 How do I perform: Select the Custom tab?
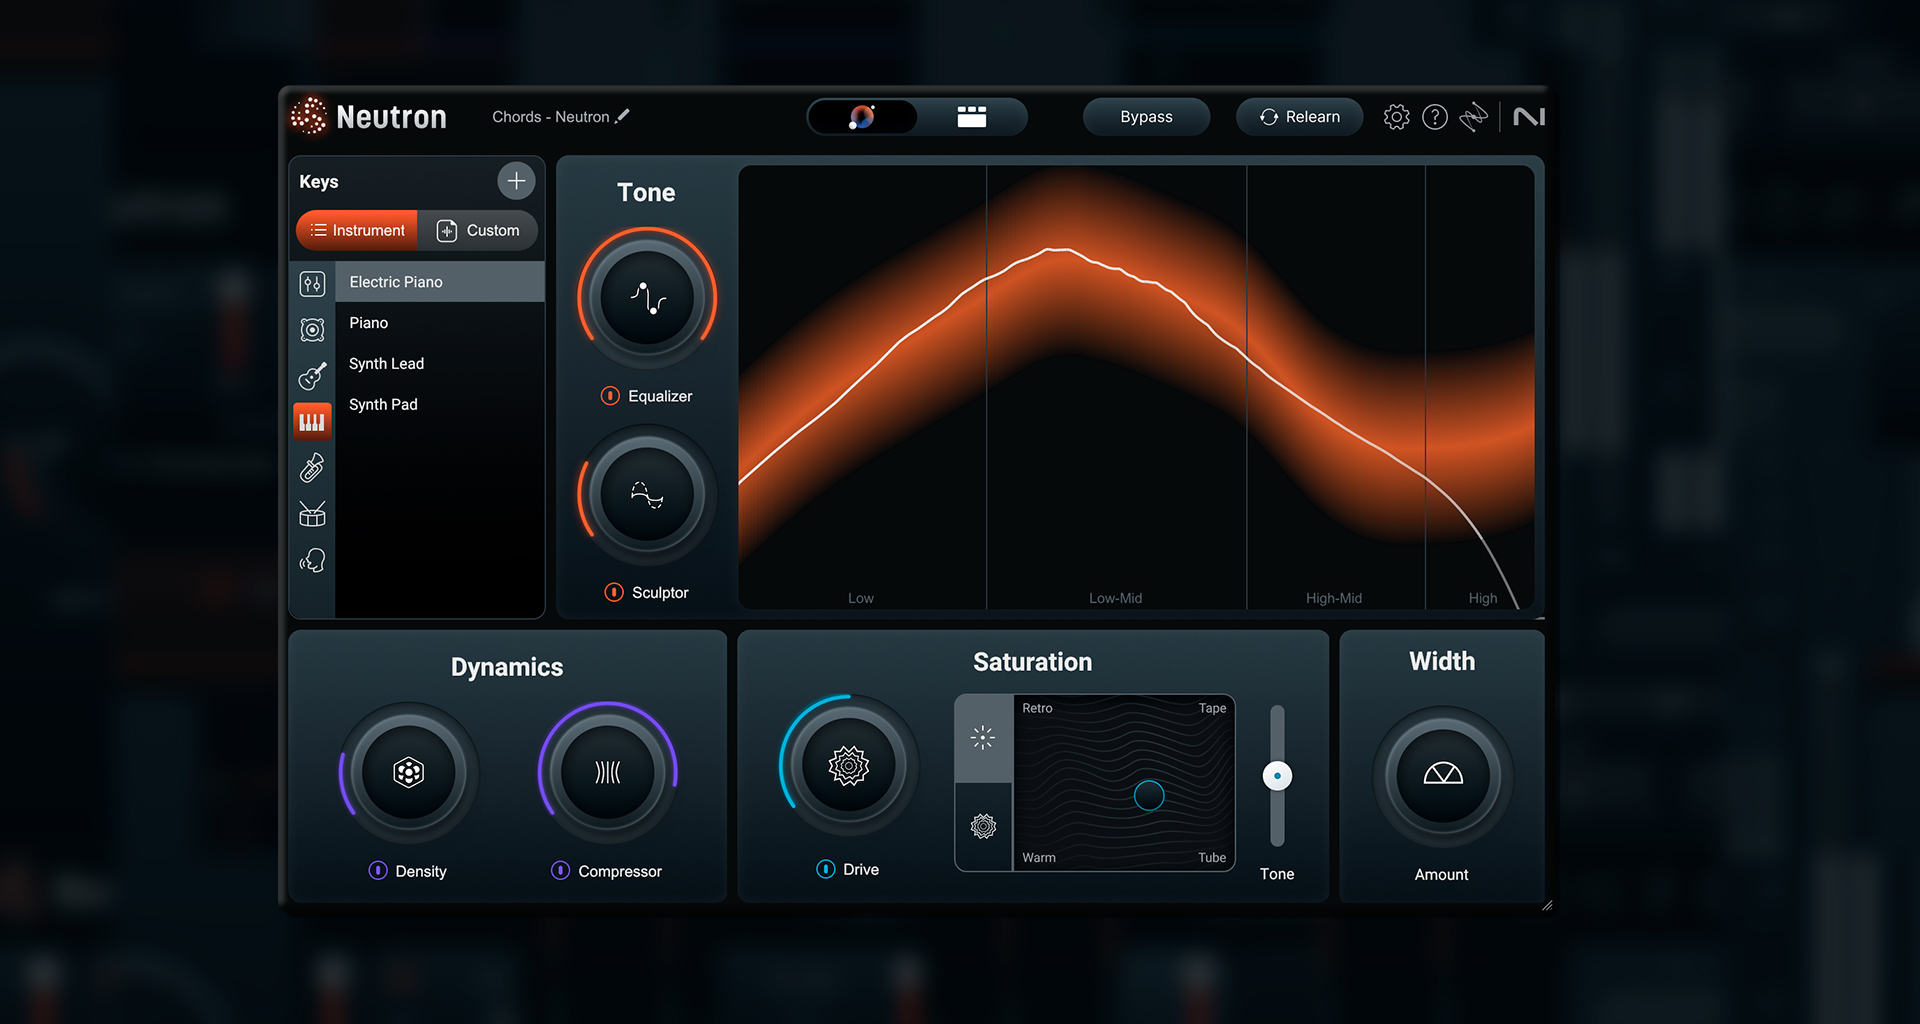click(478, 230)
